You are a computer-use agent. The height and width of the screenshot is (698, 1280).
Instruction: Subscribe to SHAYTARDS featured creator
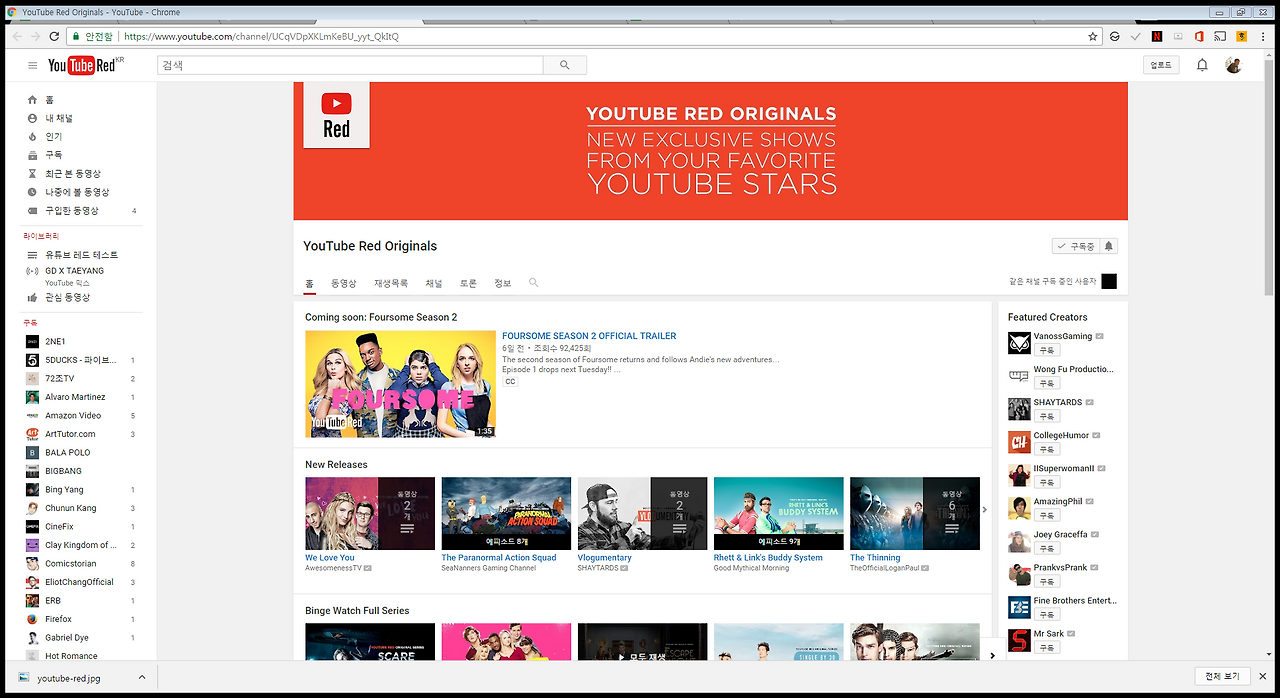point(1046,416)
